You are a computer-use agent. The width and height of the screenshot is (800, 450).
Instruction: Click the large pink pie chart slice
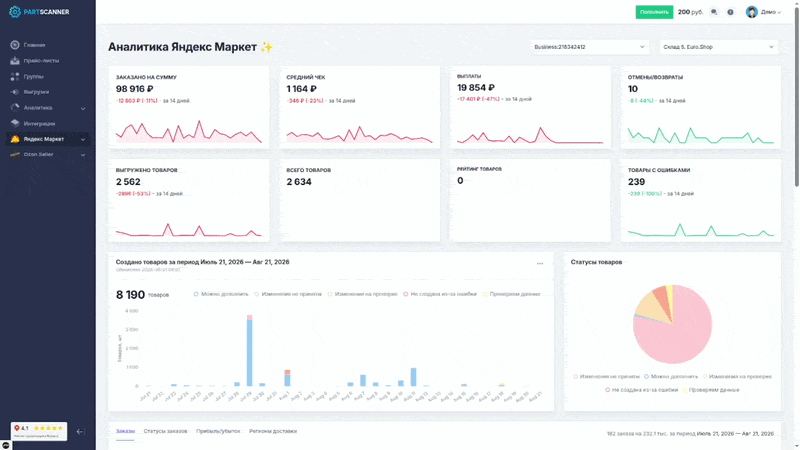click(679, 337)
